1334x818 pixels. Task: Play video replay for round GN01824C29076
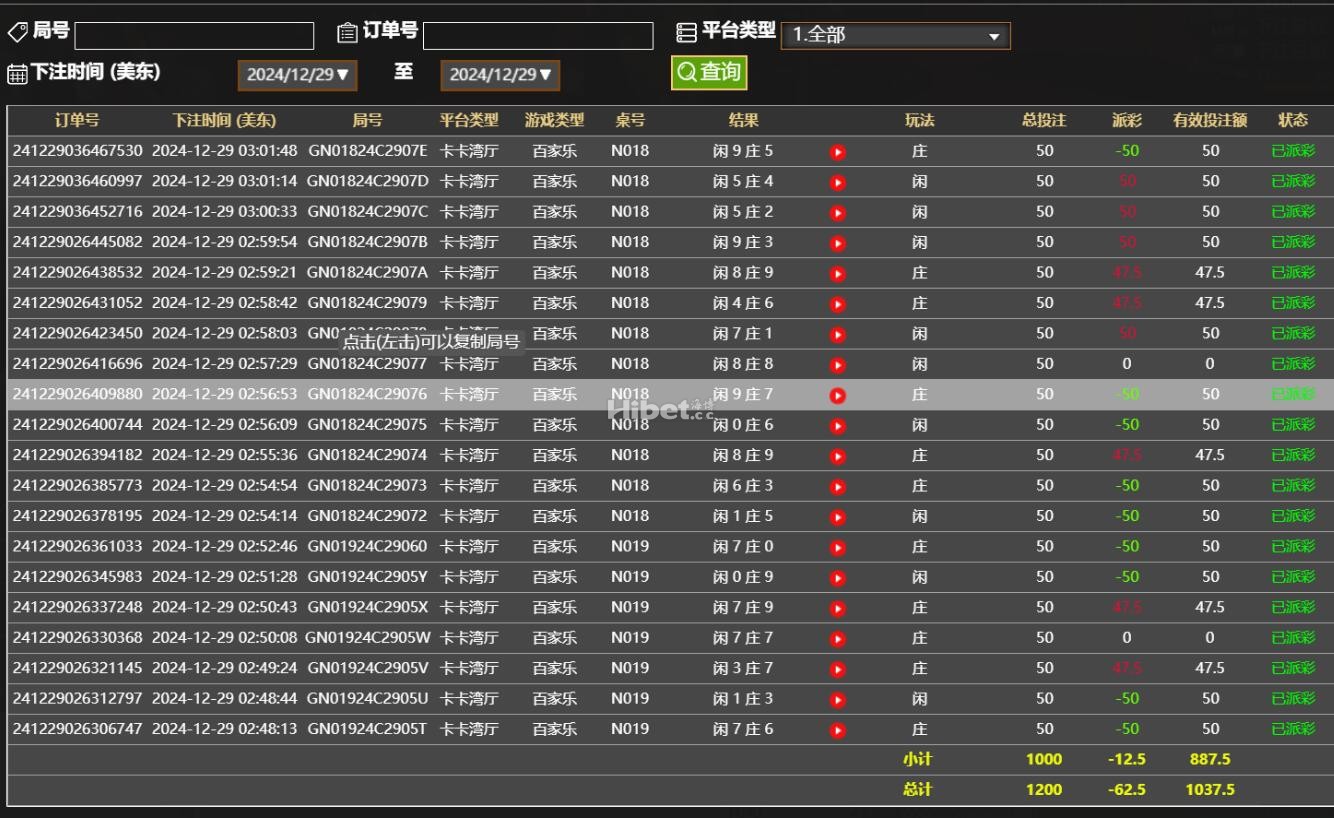pos(838,395)
